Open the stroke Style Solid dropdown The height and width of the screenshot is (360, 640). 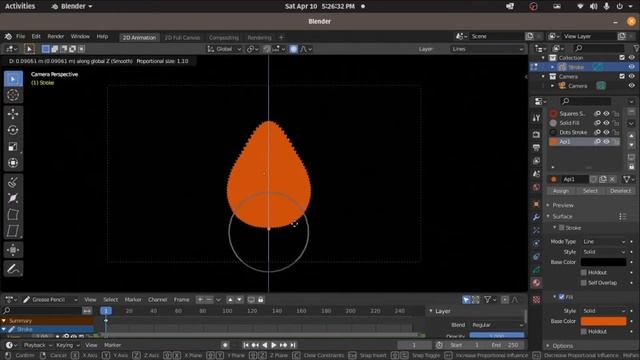pos(603,252)
